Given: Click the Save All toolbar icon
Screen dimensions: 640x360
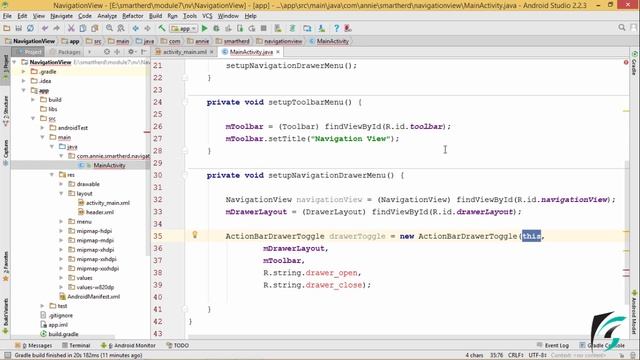Looking at the screenshot, I should tap(18, 28).
